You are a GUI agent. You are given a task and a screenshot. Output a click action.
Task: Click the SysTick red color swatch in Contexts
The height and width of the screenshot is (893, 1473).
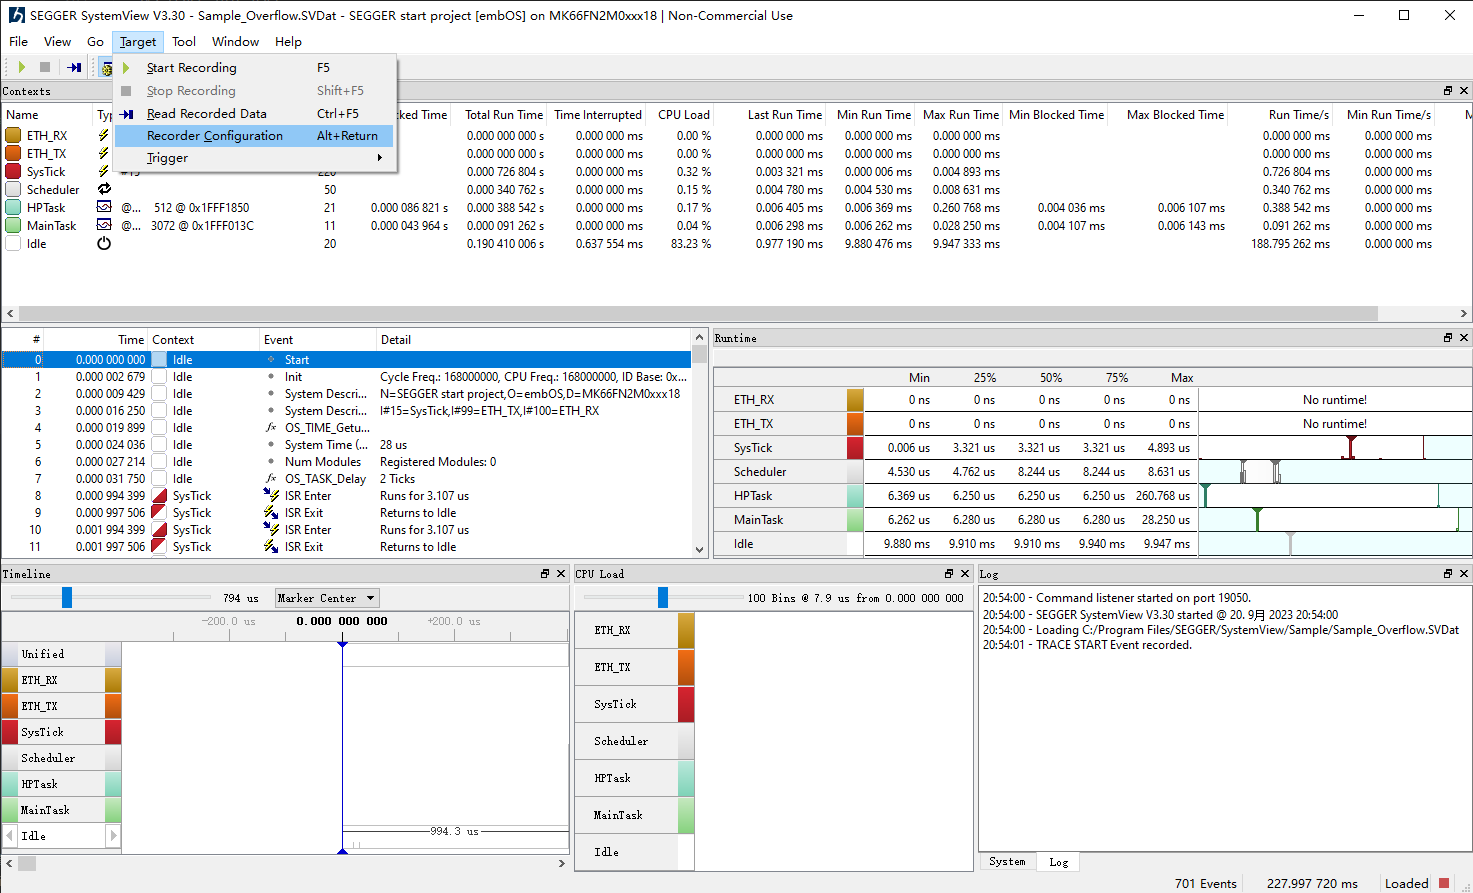pos(13,171)
